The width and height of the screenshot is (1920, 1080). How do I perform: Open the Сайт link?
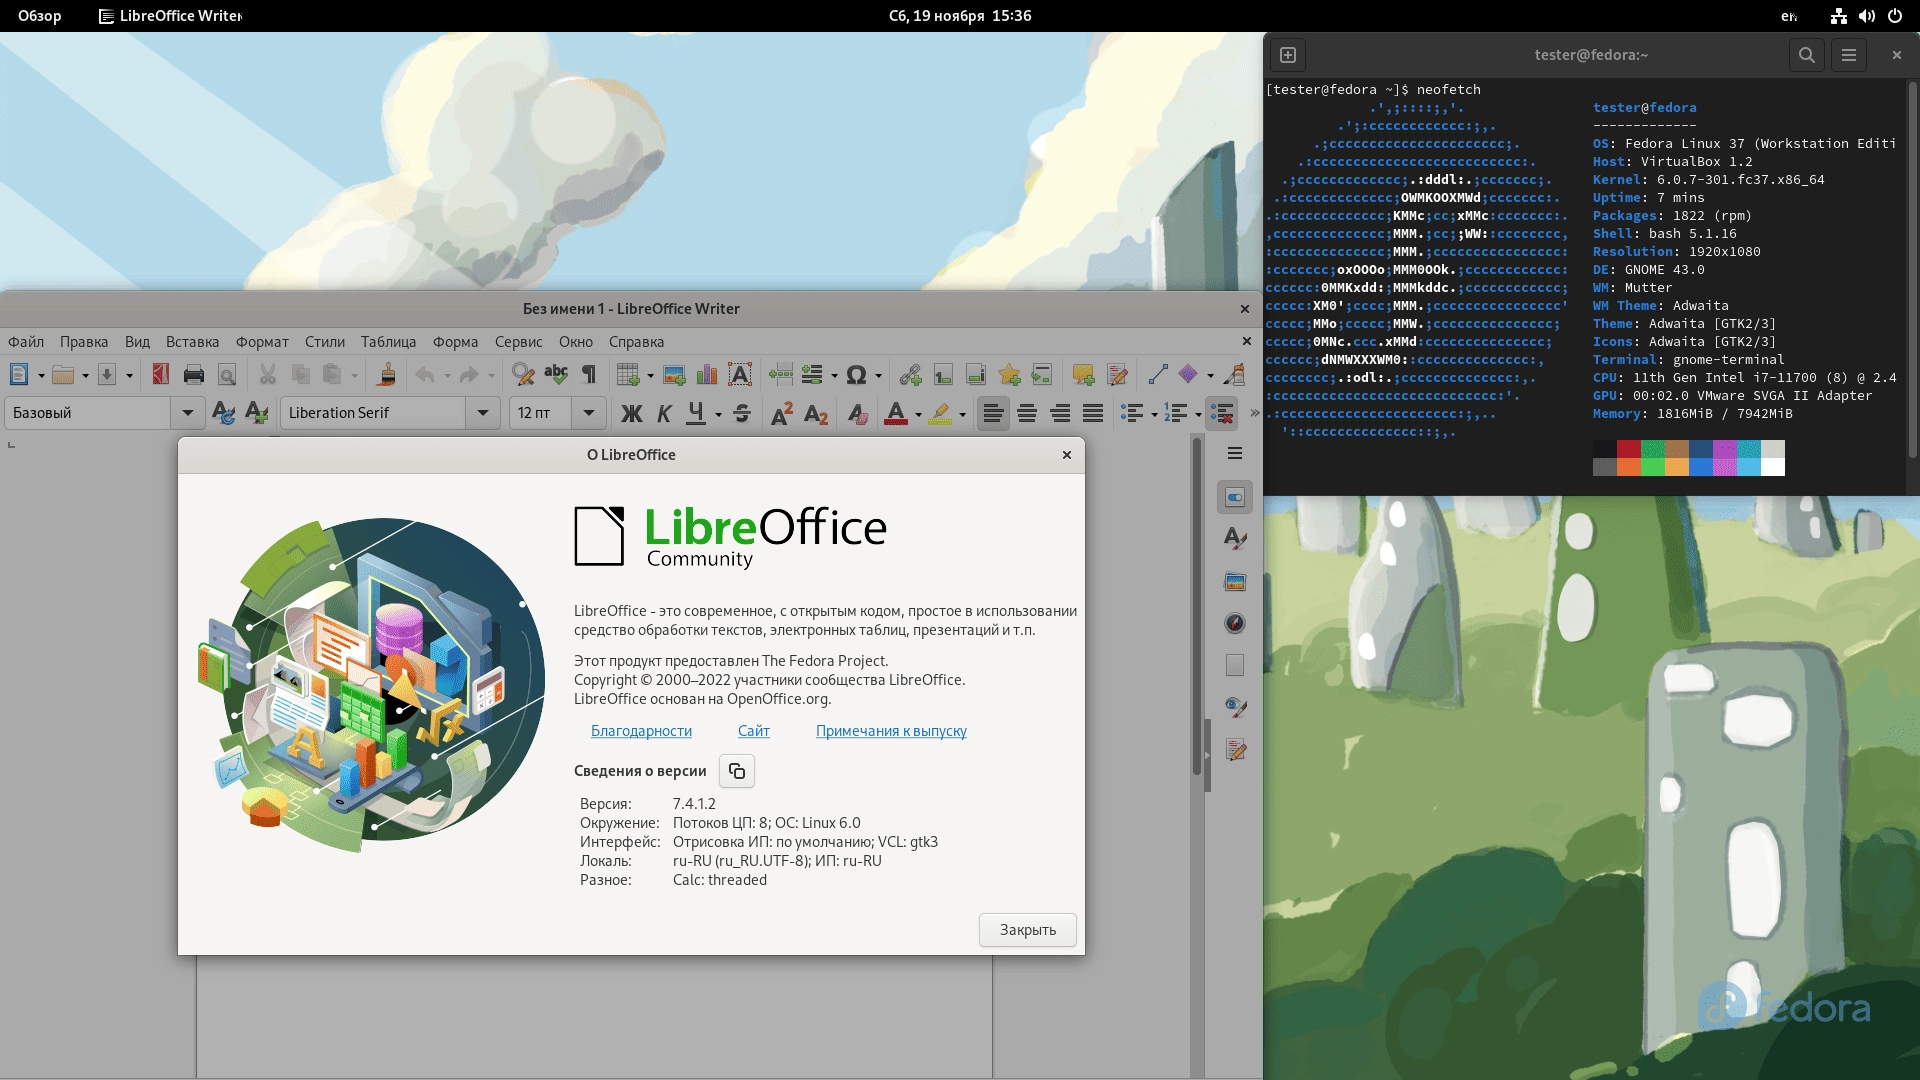tap(754, 731)
